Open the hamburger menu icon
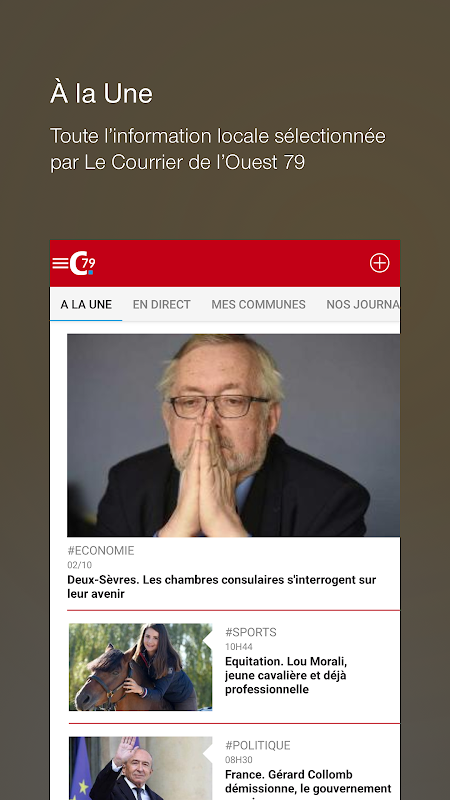The height and width of the screenshot is (800, 450). coord(60,263)
